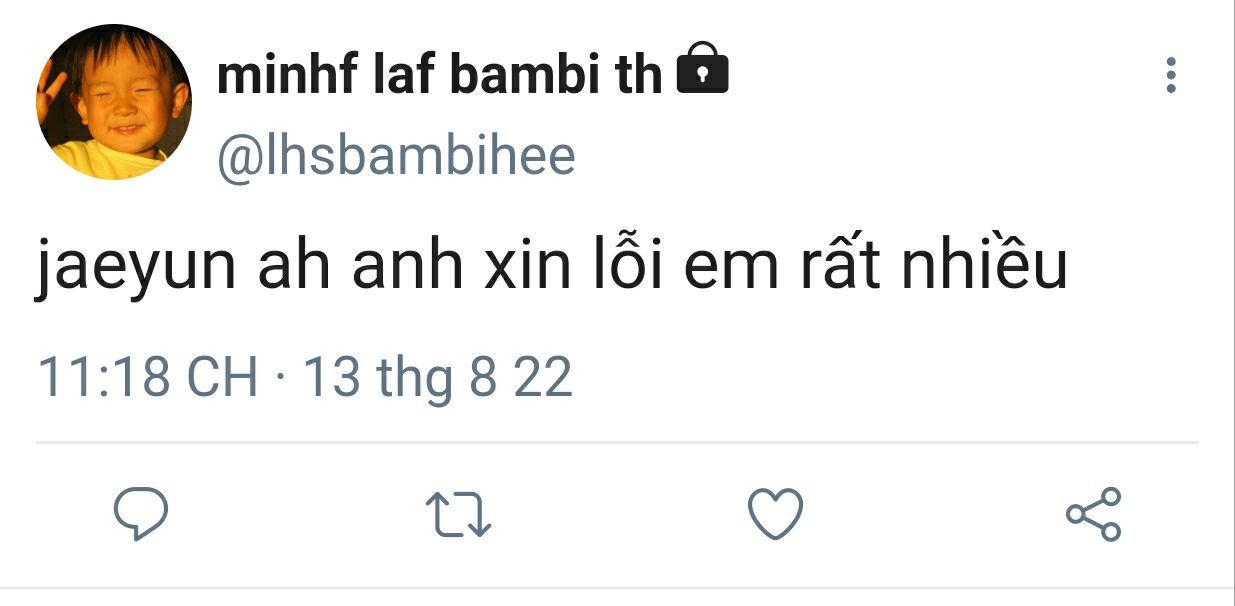This screenshot has width=1235, height=606.
Task: Open the share icon below the tweet
Action: [1094, 514]
